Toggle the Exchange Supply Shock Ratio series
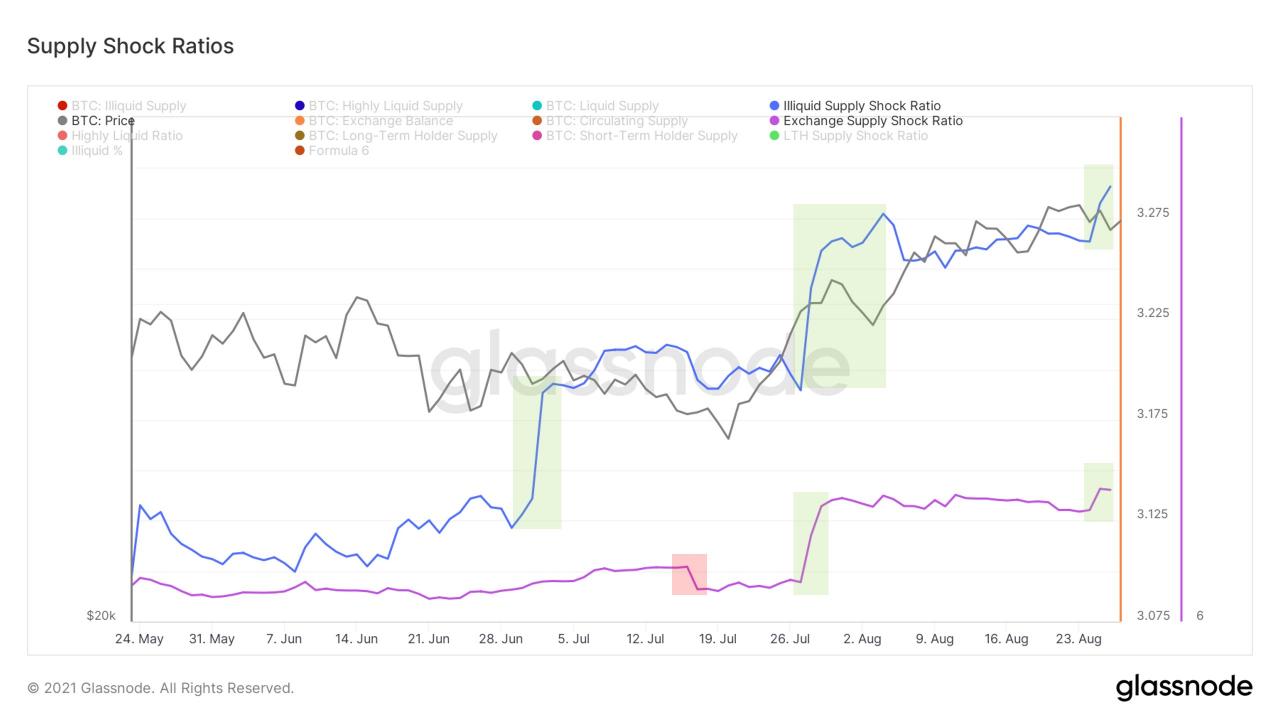The height and width of the screenshot is (720, 1280). pos(872,121)
